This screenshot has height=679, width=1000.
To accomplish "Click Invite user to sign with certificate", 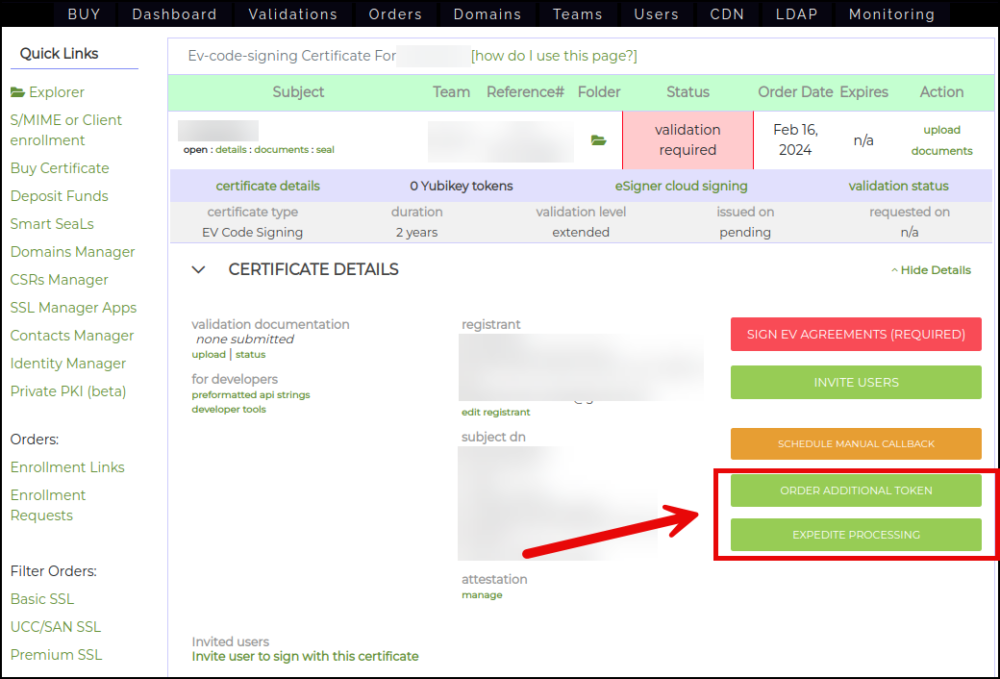I will click(305, 656).
